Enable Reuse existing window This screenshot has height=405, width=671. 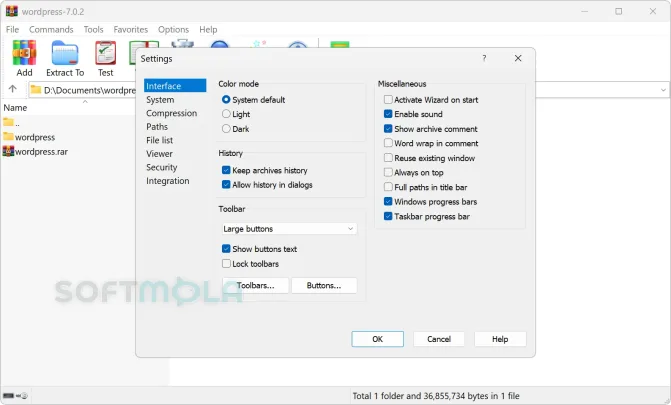coord(388,158)
